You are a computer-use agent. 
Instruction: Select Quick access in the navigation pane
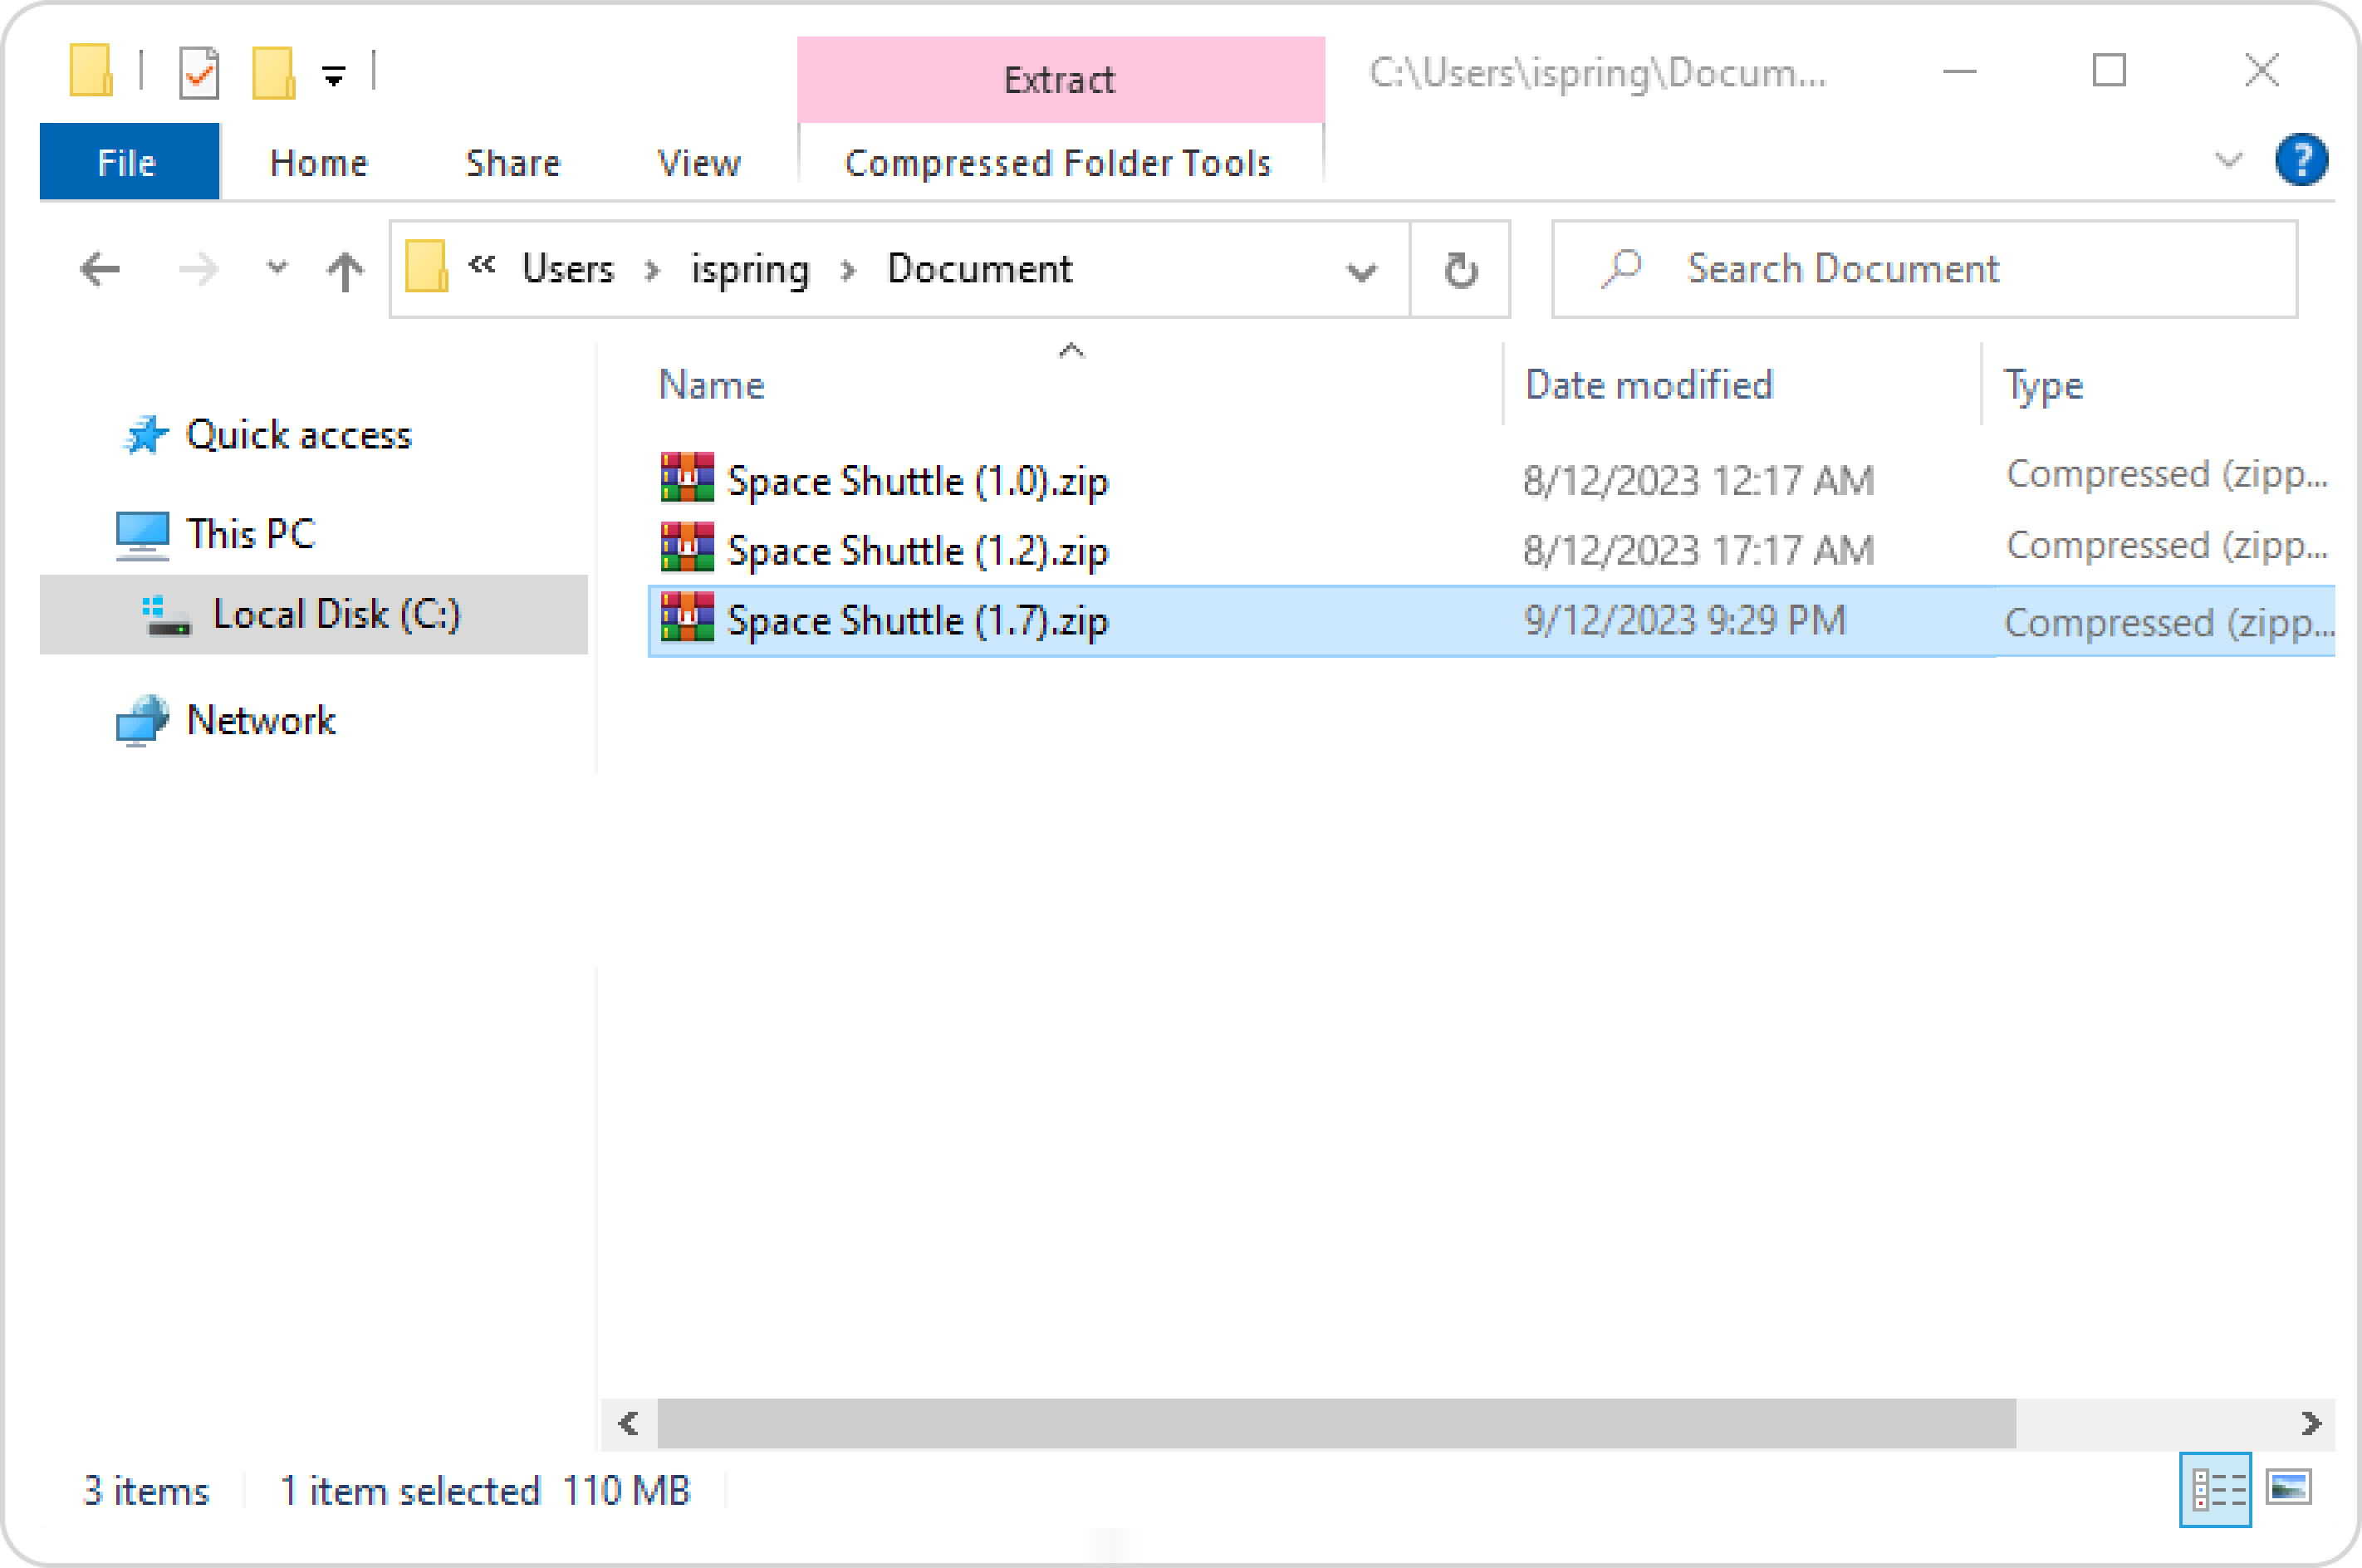(x=298, y=435)
